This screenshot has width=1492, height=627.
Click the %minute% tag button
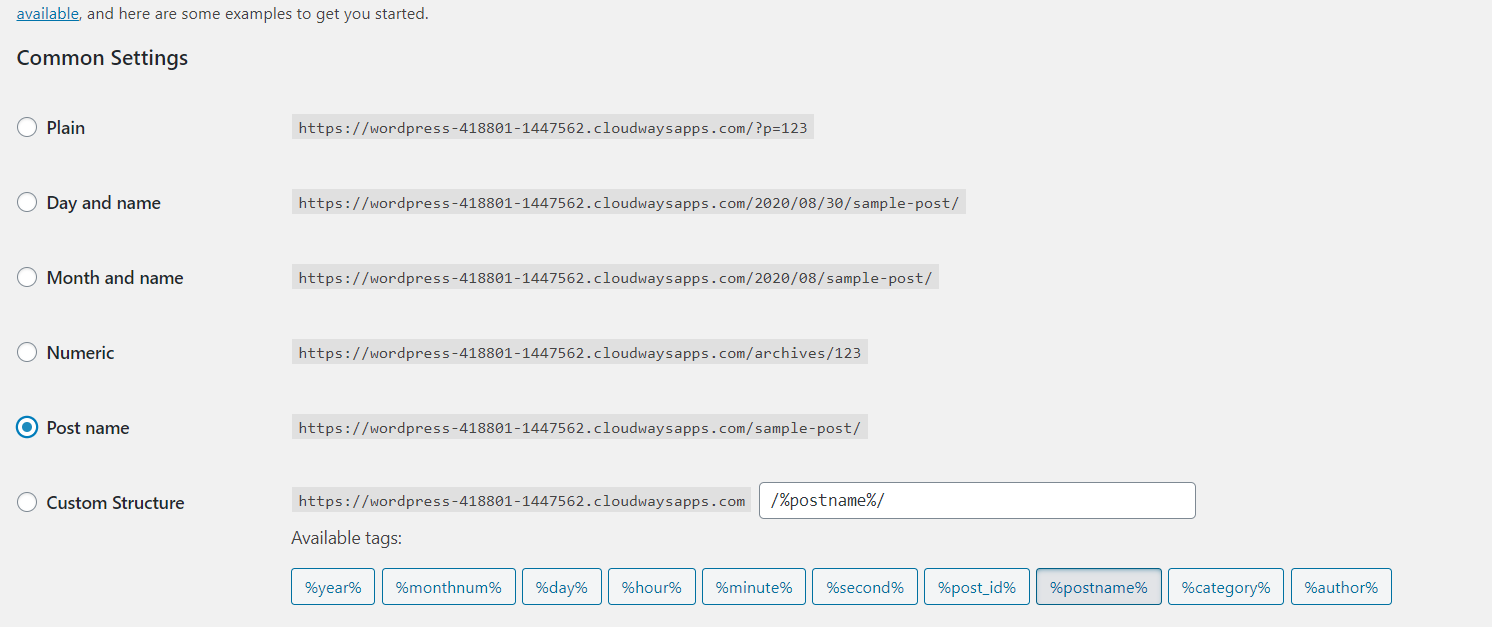[x=753, y=587]
